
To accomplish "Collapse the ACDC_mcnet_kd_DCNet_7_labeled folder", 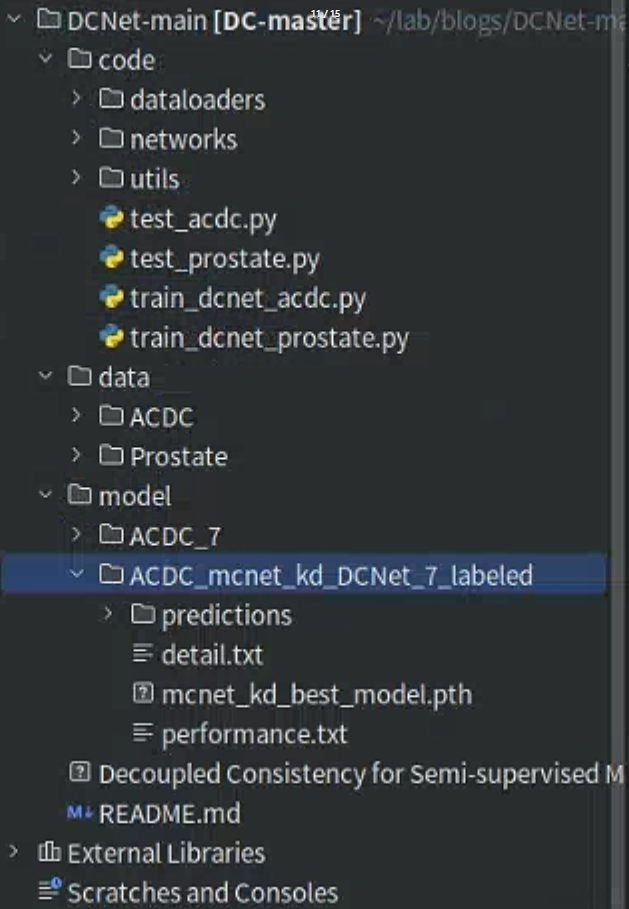I will coord(77,575).
